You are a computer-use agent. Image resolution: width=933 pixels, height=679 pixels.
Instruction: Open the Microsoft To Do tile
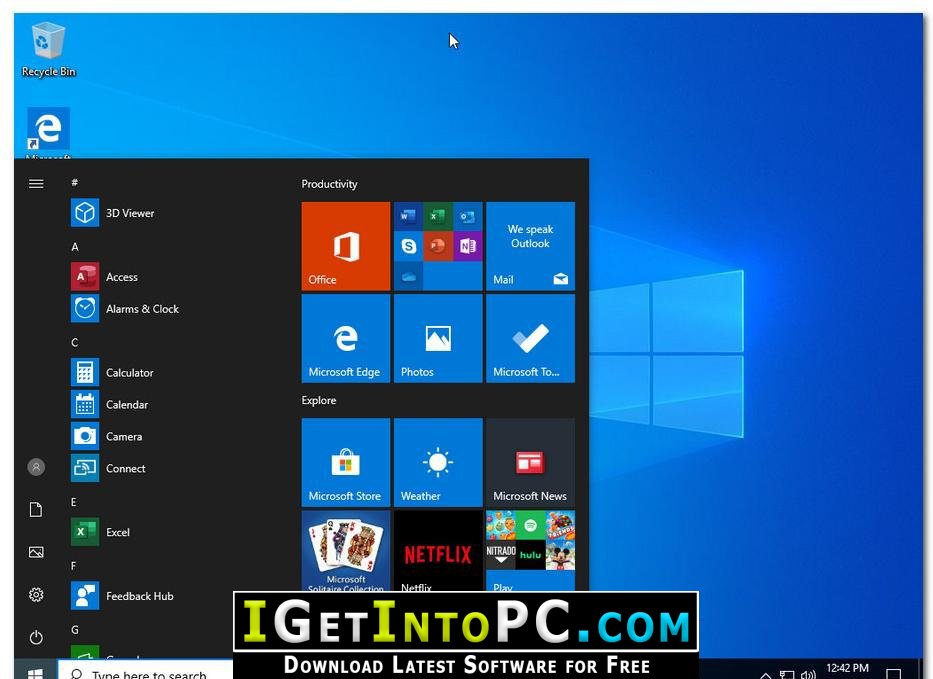[x=530, y=338]
